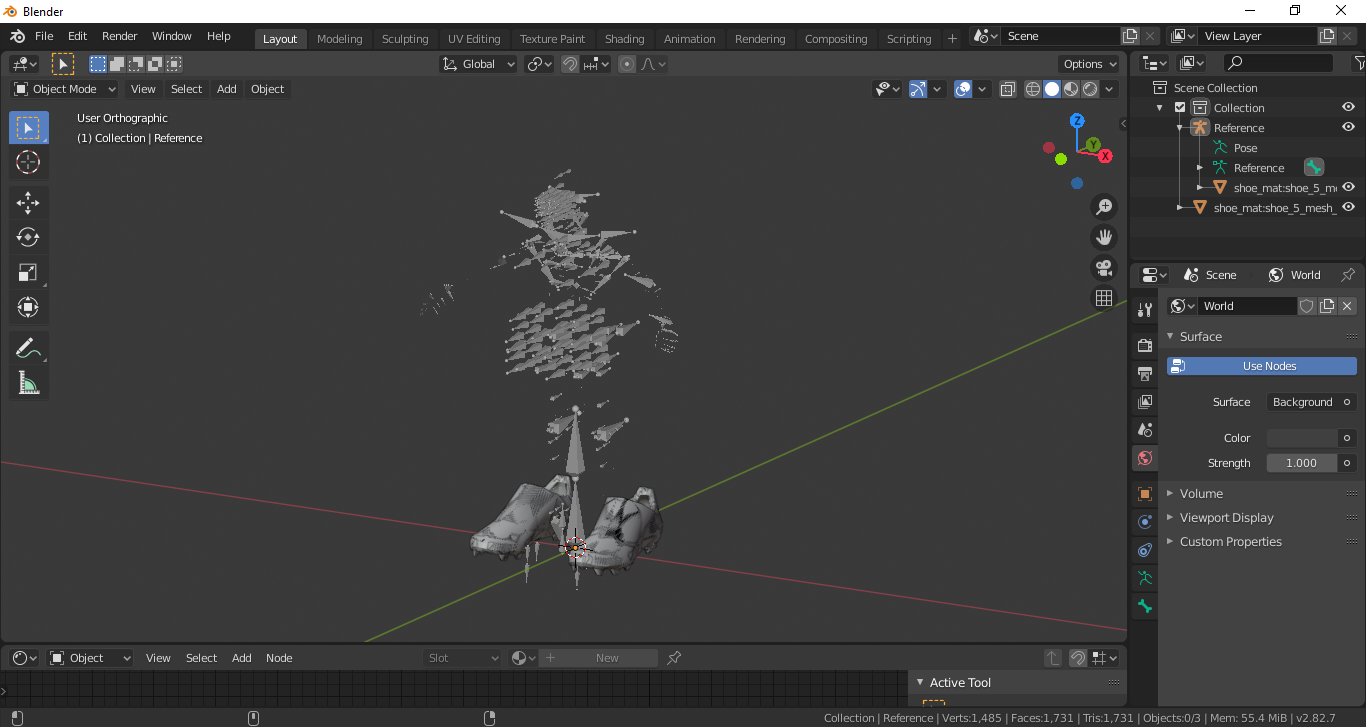Toggle X-Ray mode in viewport header
The height and width of the screenshot is (727, 1366).
[x=1008, y=89]
